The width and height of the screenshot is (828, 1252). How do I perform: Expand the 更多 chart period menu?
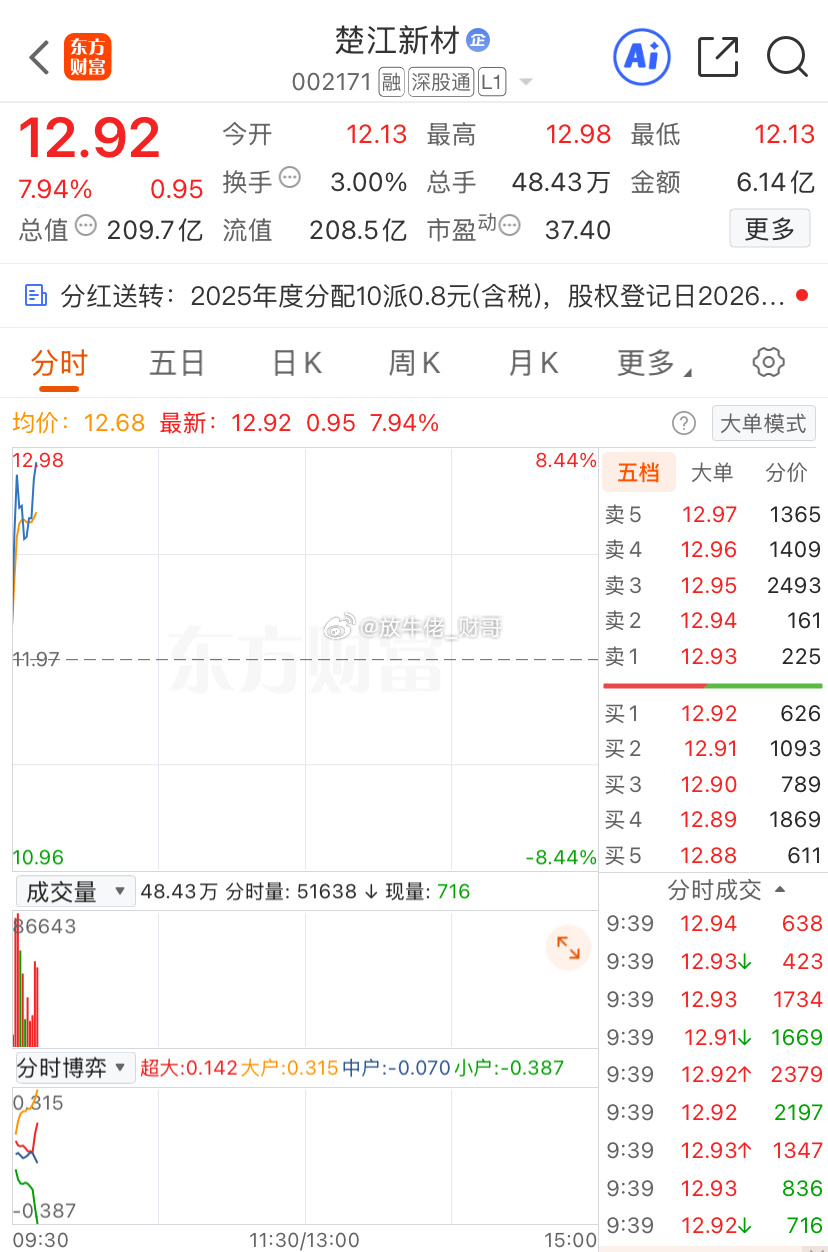(655, 363)
